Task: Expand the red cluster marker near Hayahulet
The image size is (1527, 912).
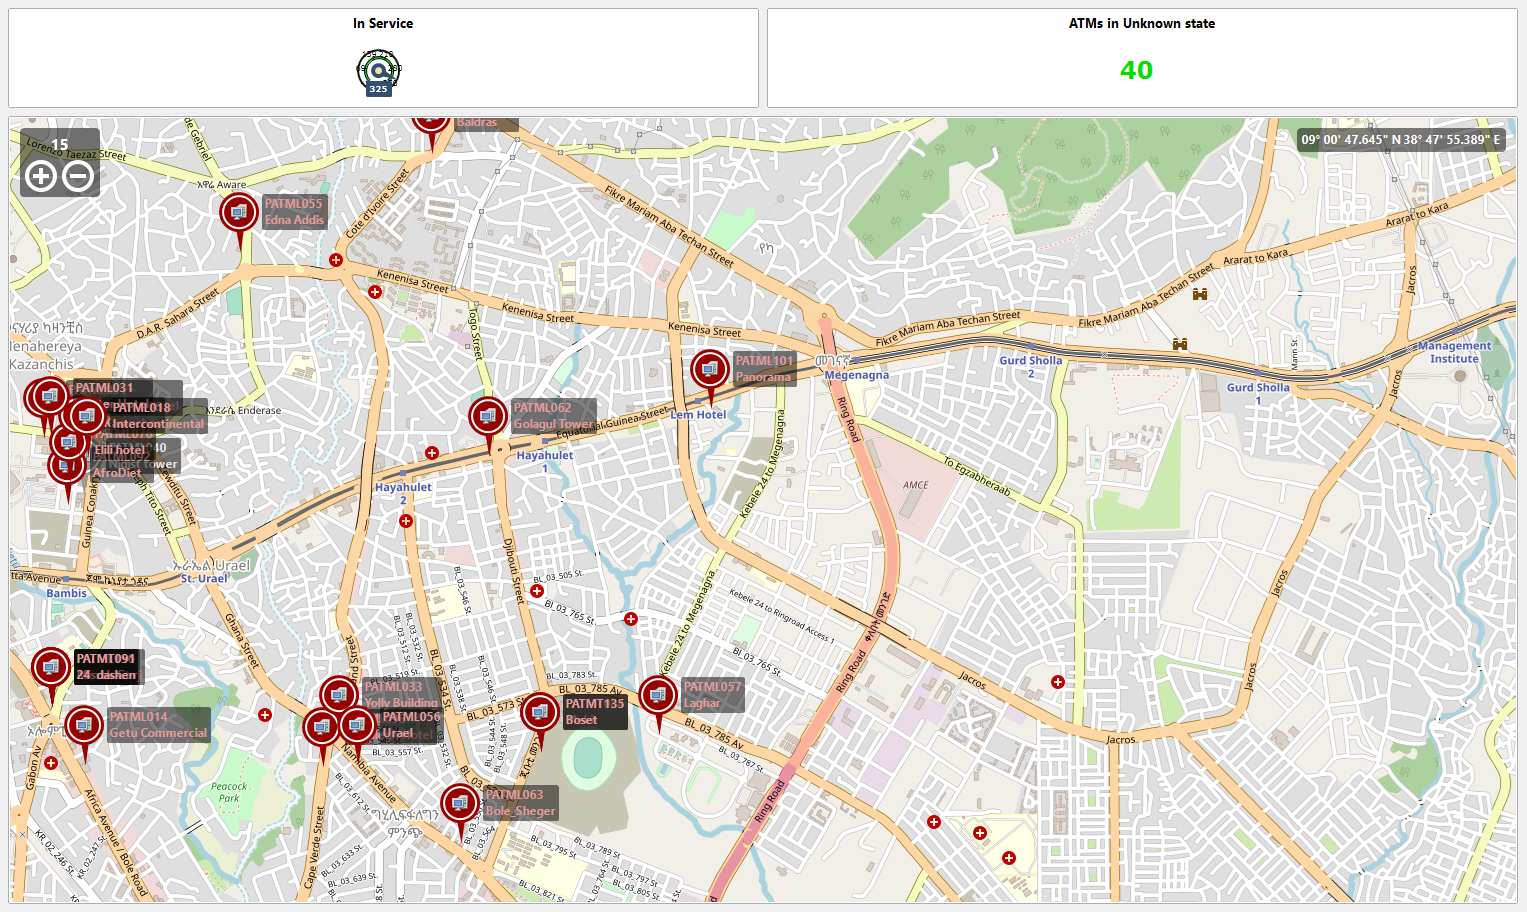Action: click(431, 452)
